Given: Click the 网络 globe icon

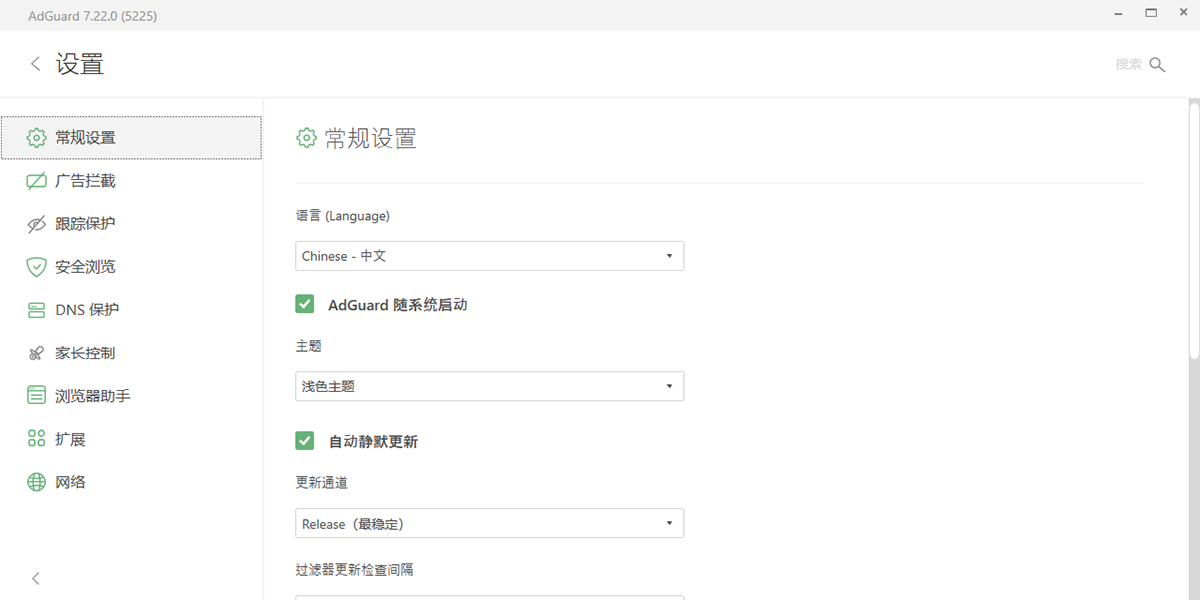Looking at the screenshot, I should pyautogui.click(x=37, y=482).
